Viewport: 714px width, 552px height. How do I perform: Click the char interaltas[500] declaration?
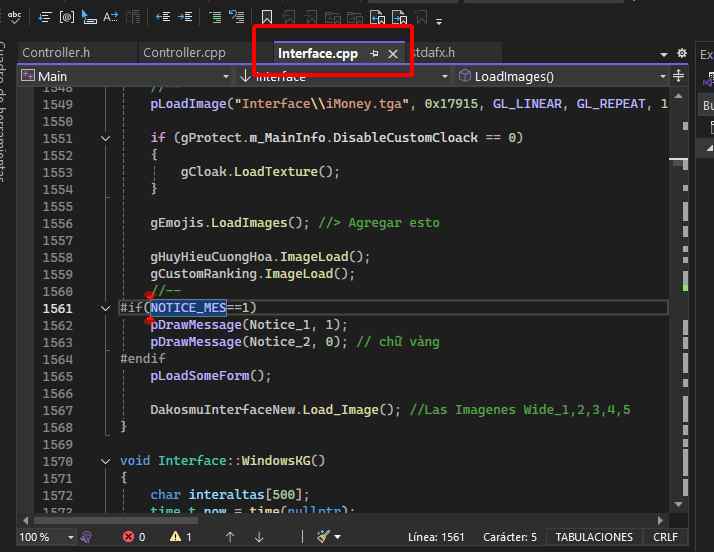click(230, 495)
